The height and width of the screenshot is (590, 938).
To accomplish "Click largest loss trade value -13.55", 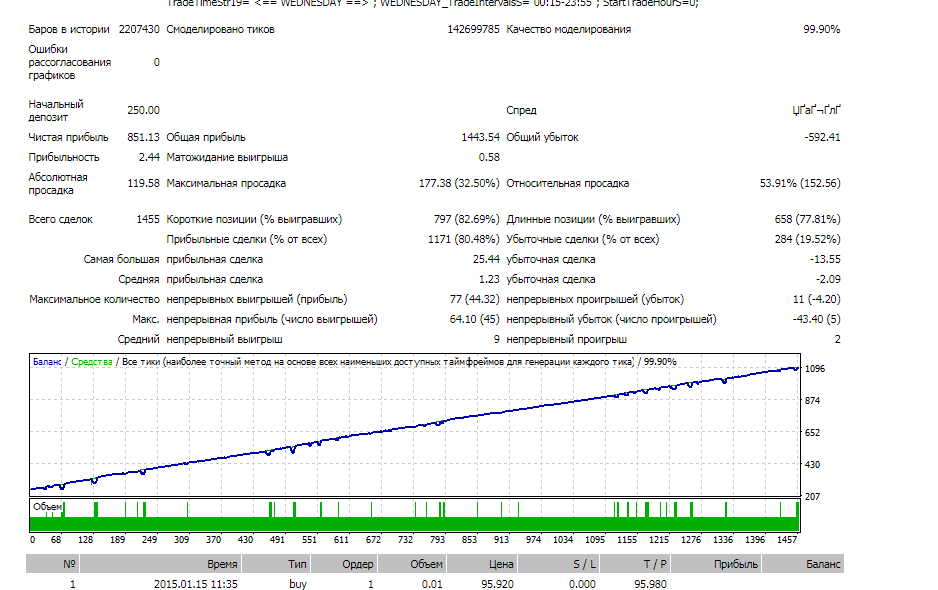I will click(825, 259).
